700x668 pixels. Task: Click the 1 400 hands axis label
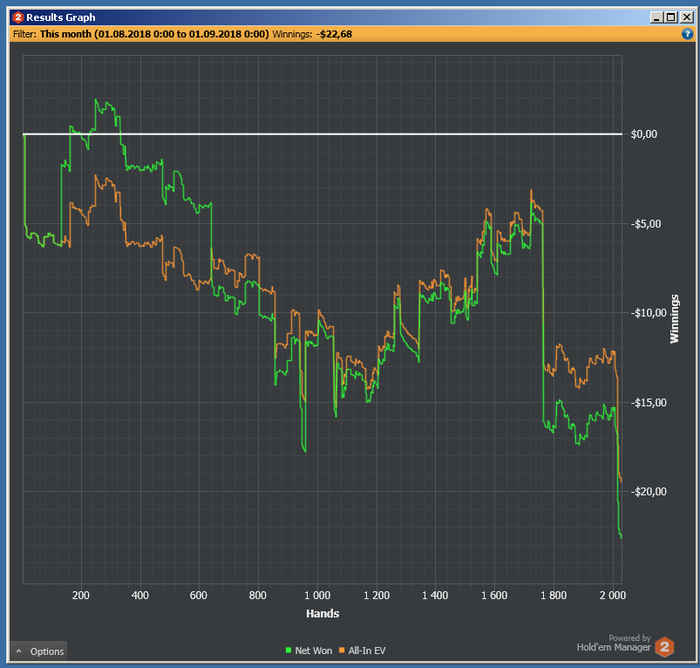tap(435, 595)
